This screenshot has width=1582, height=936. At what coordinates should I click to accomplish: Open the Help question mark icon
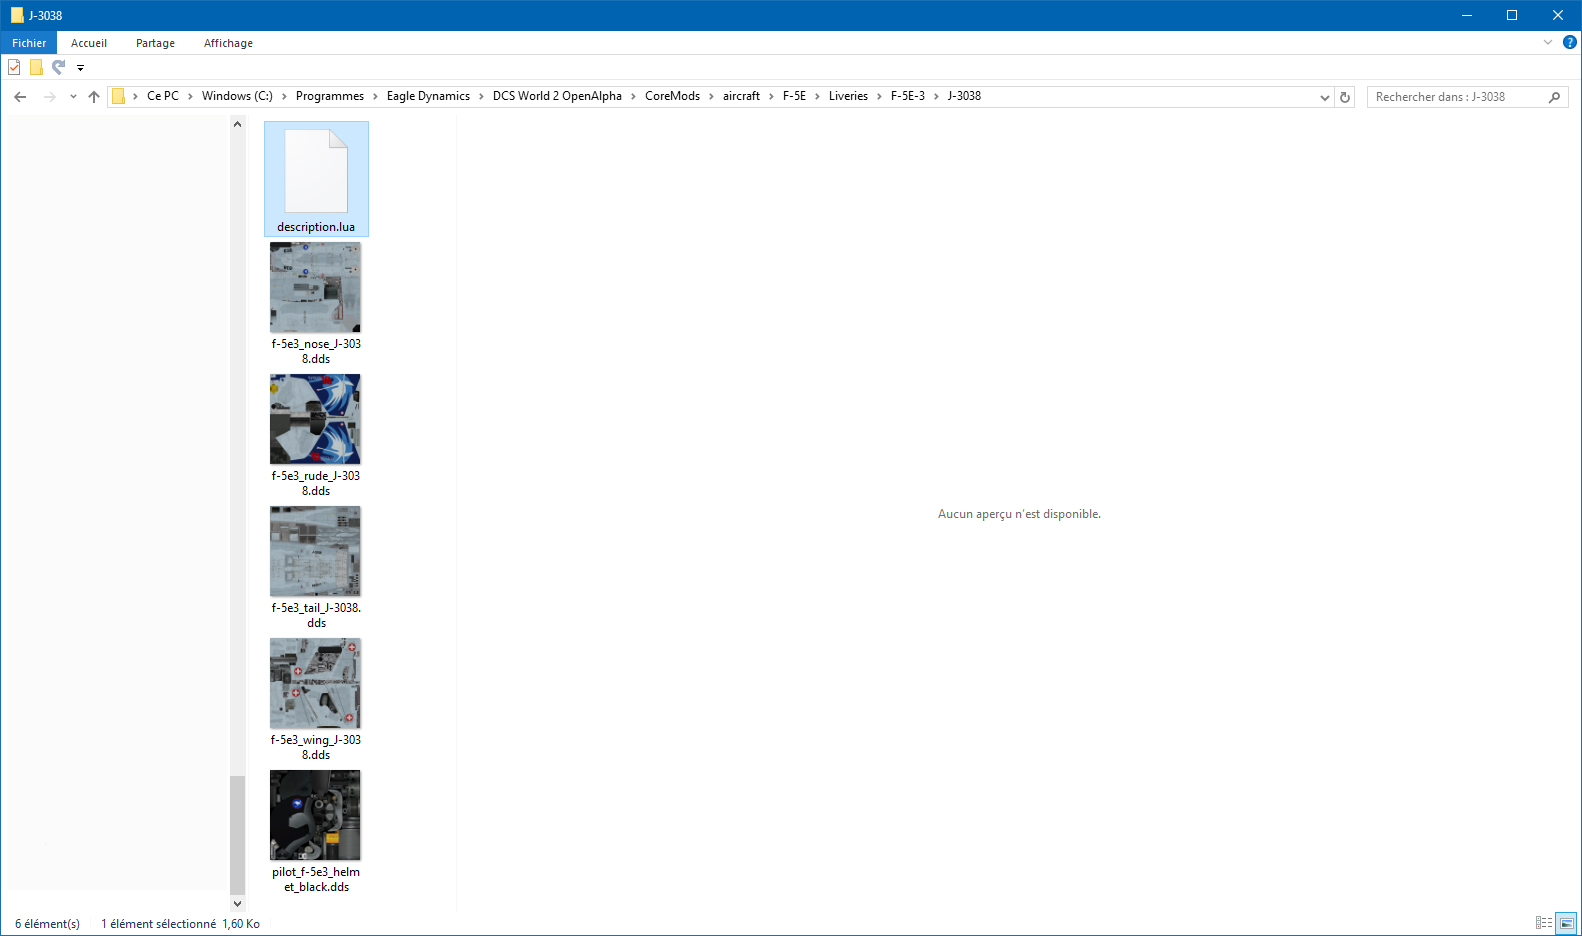click(1570, 42)
